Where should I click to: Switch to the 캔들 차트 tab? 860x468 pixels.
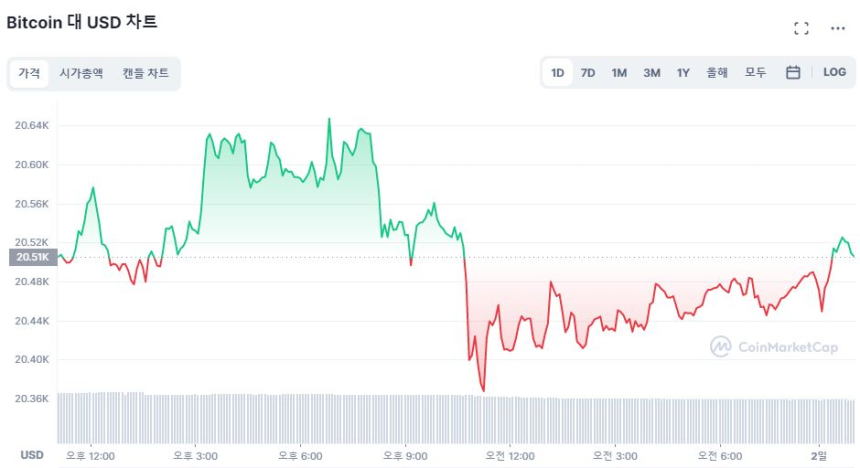[146, 73]
